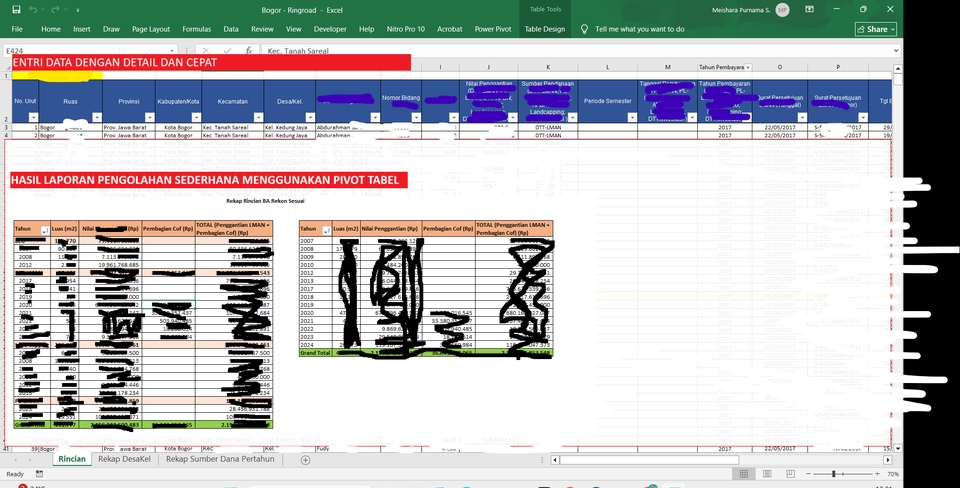The image size is (960, 488).
Task: Open Desa/Kel. column filter dropdown
Action: click(x=310, y=117)
